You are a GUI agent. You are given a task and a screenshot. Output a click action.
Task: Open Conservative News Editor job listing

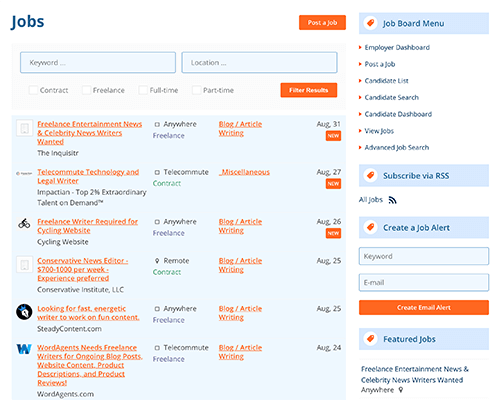[83, 269]
